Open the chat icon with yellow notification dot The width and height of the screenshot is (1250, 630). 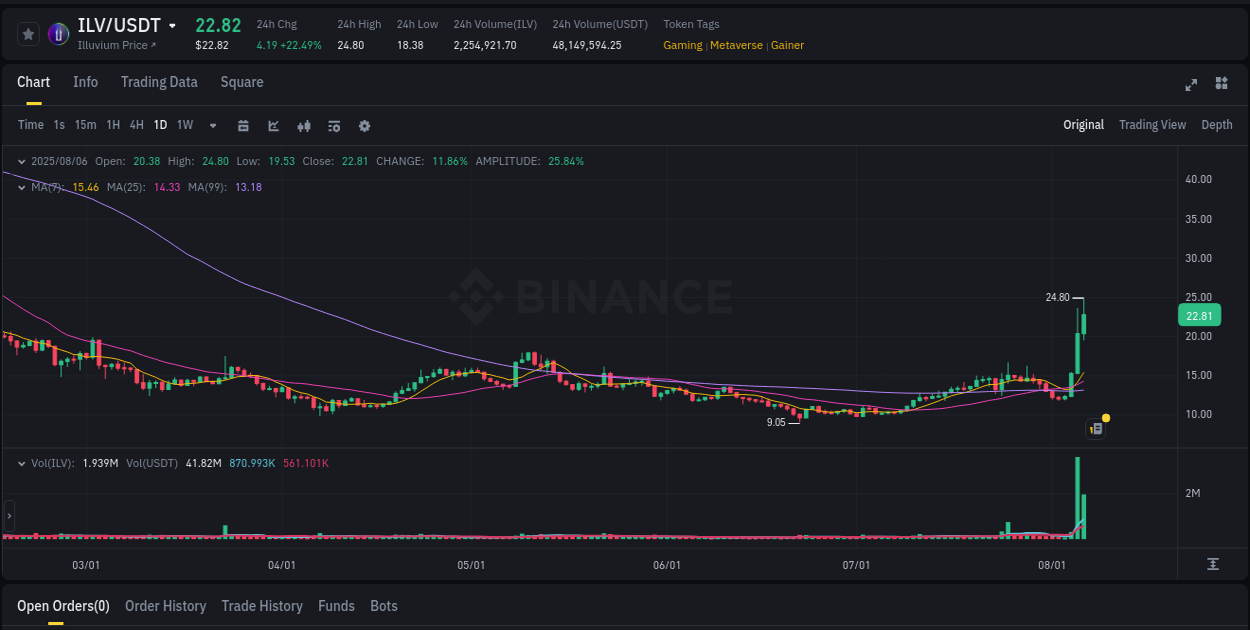tap(1095, 428)
